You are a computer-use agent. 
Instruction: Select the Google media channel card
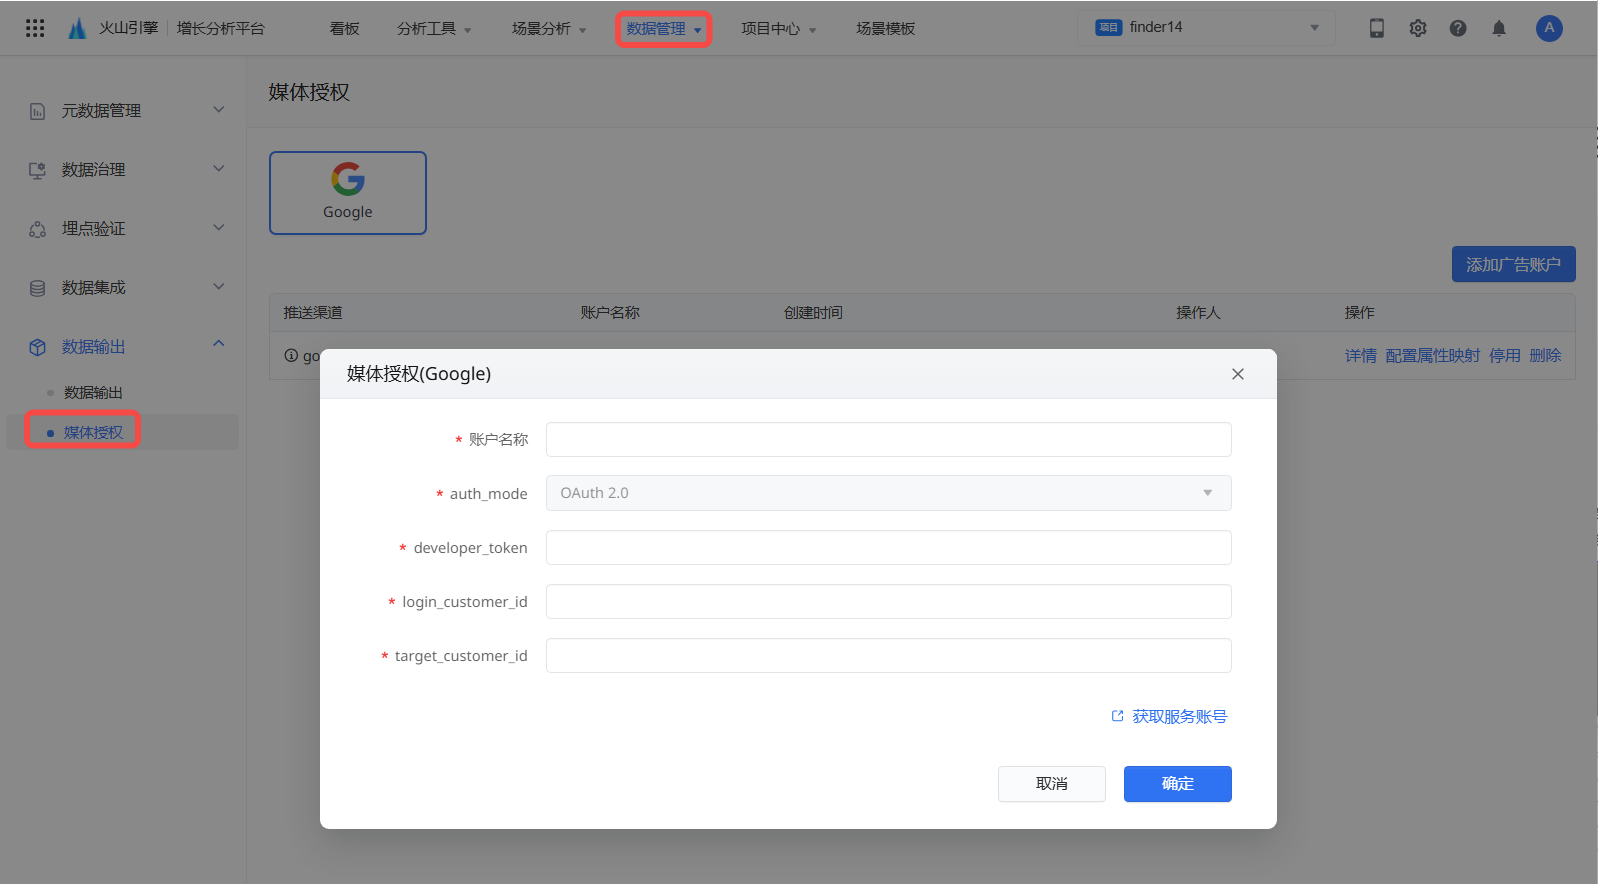point(348,193)
